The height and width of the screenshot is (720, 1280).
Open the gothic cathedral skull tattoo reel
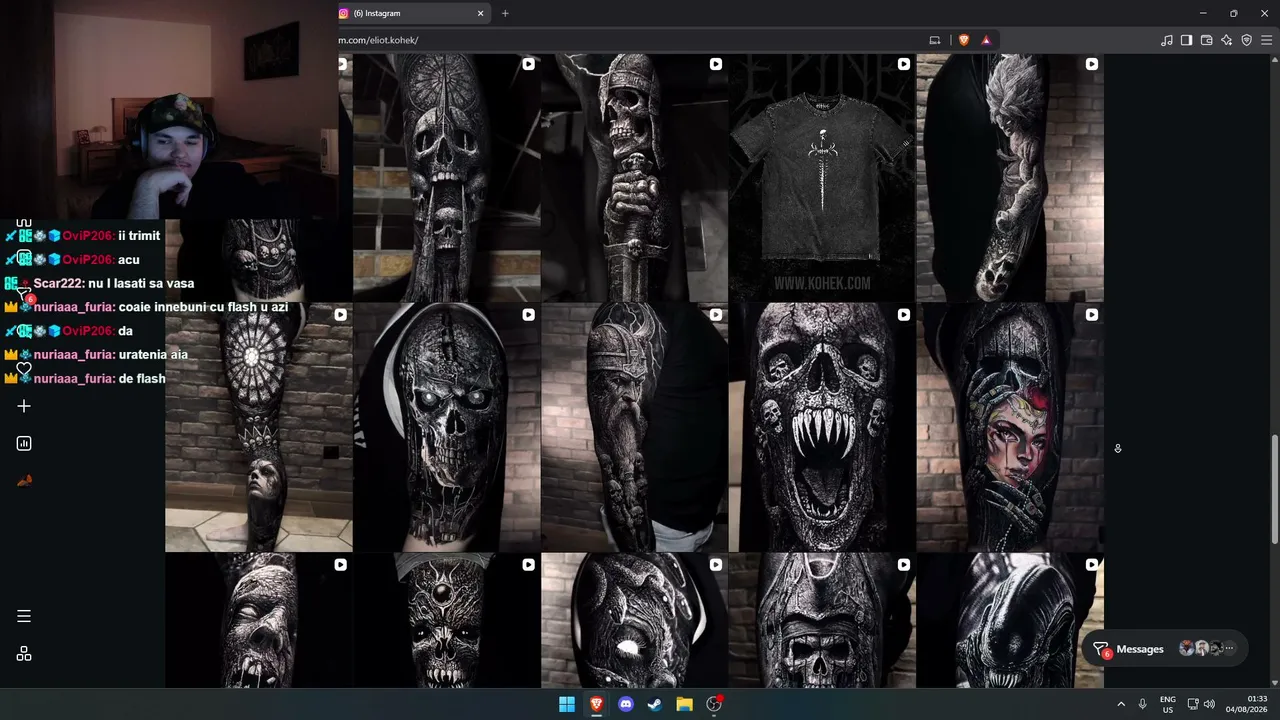click(447, 177)
